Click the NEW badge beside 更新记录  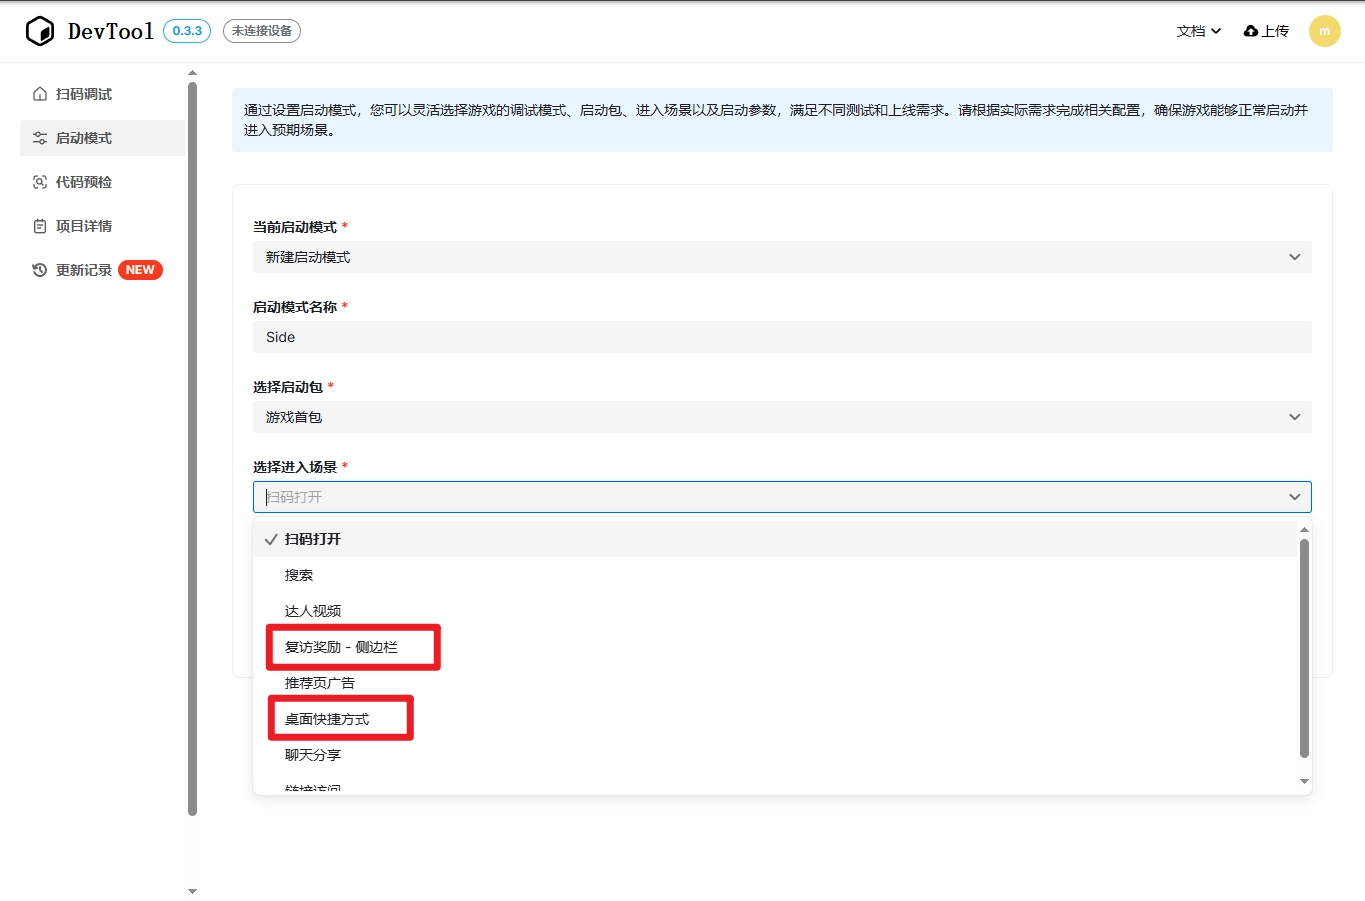[140, 270]
